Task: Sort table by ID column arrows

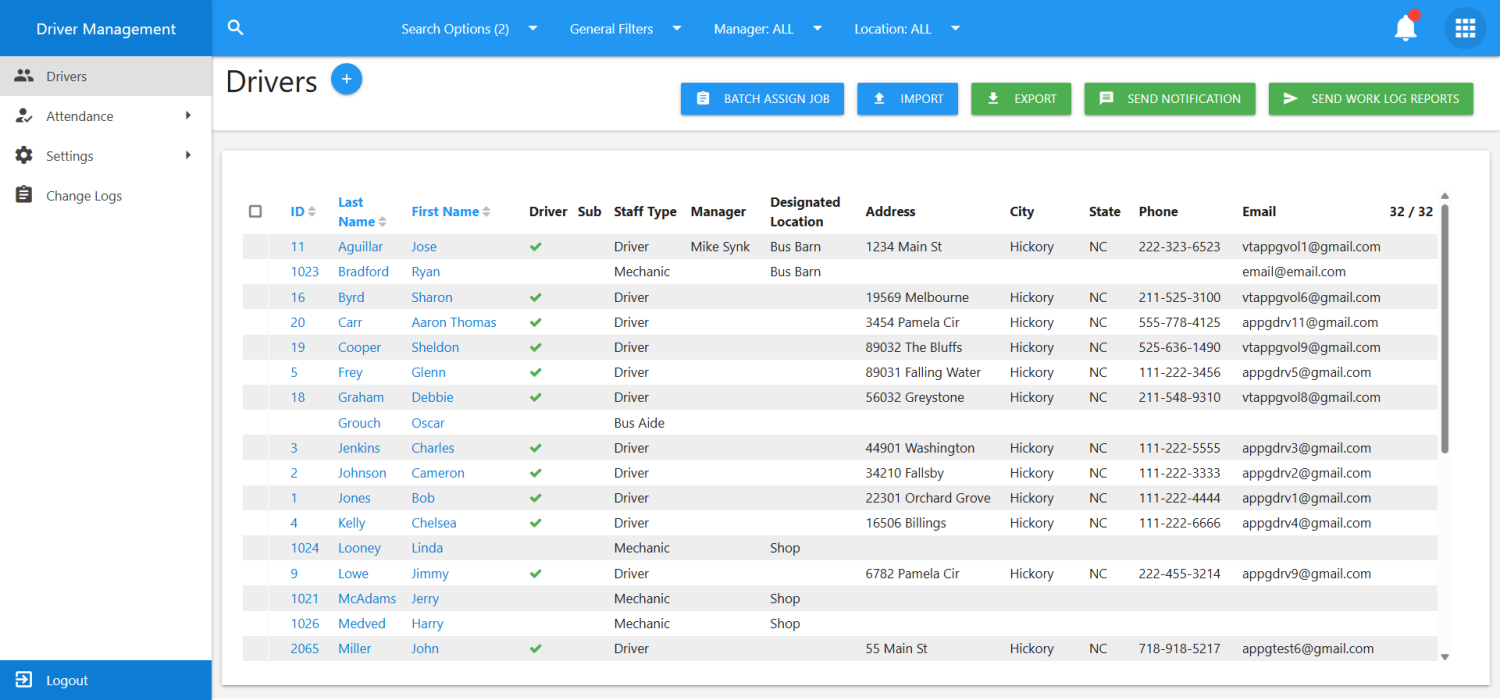Action: [x=312, y=212]
